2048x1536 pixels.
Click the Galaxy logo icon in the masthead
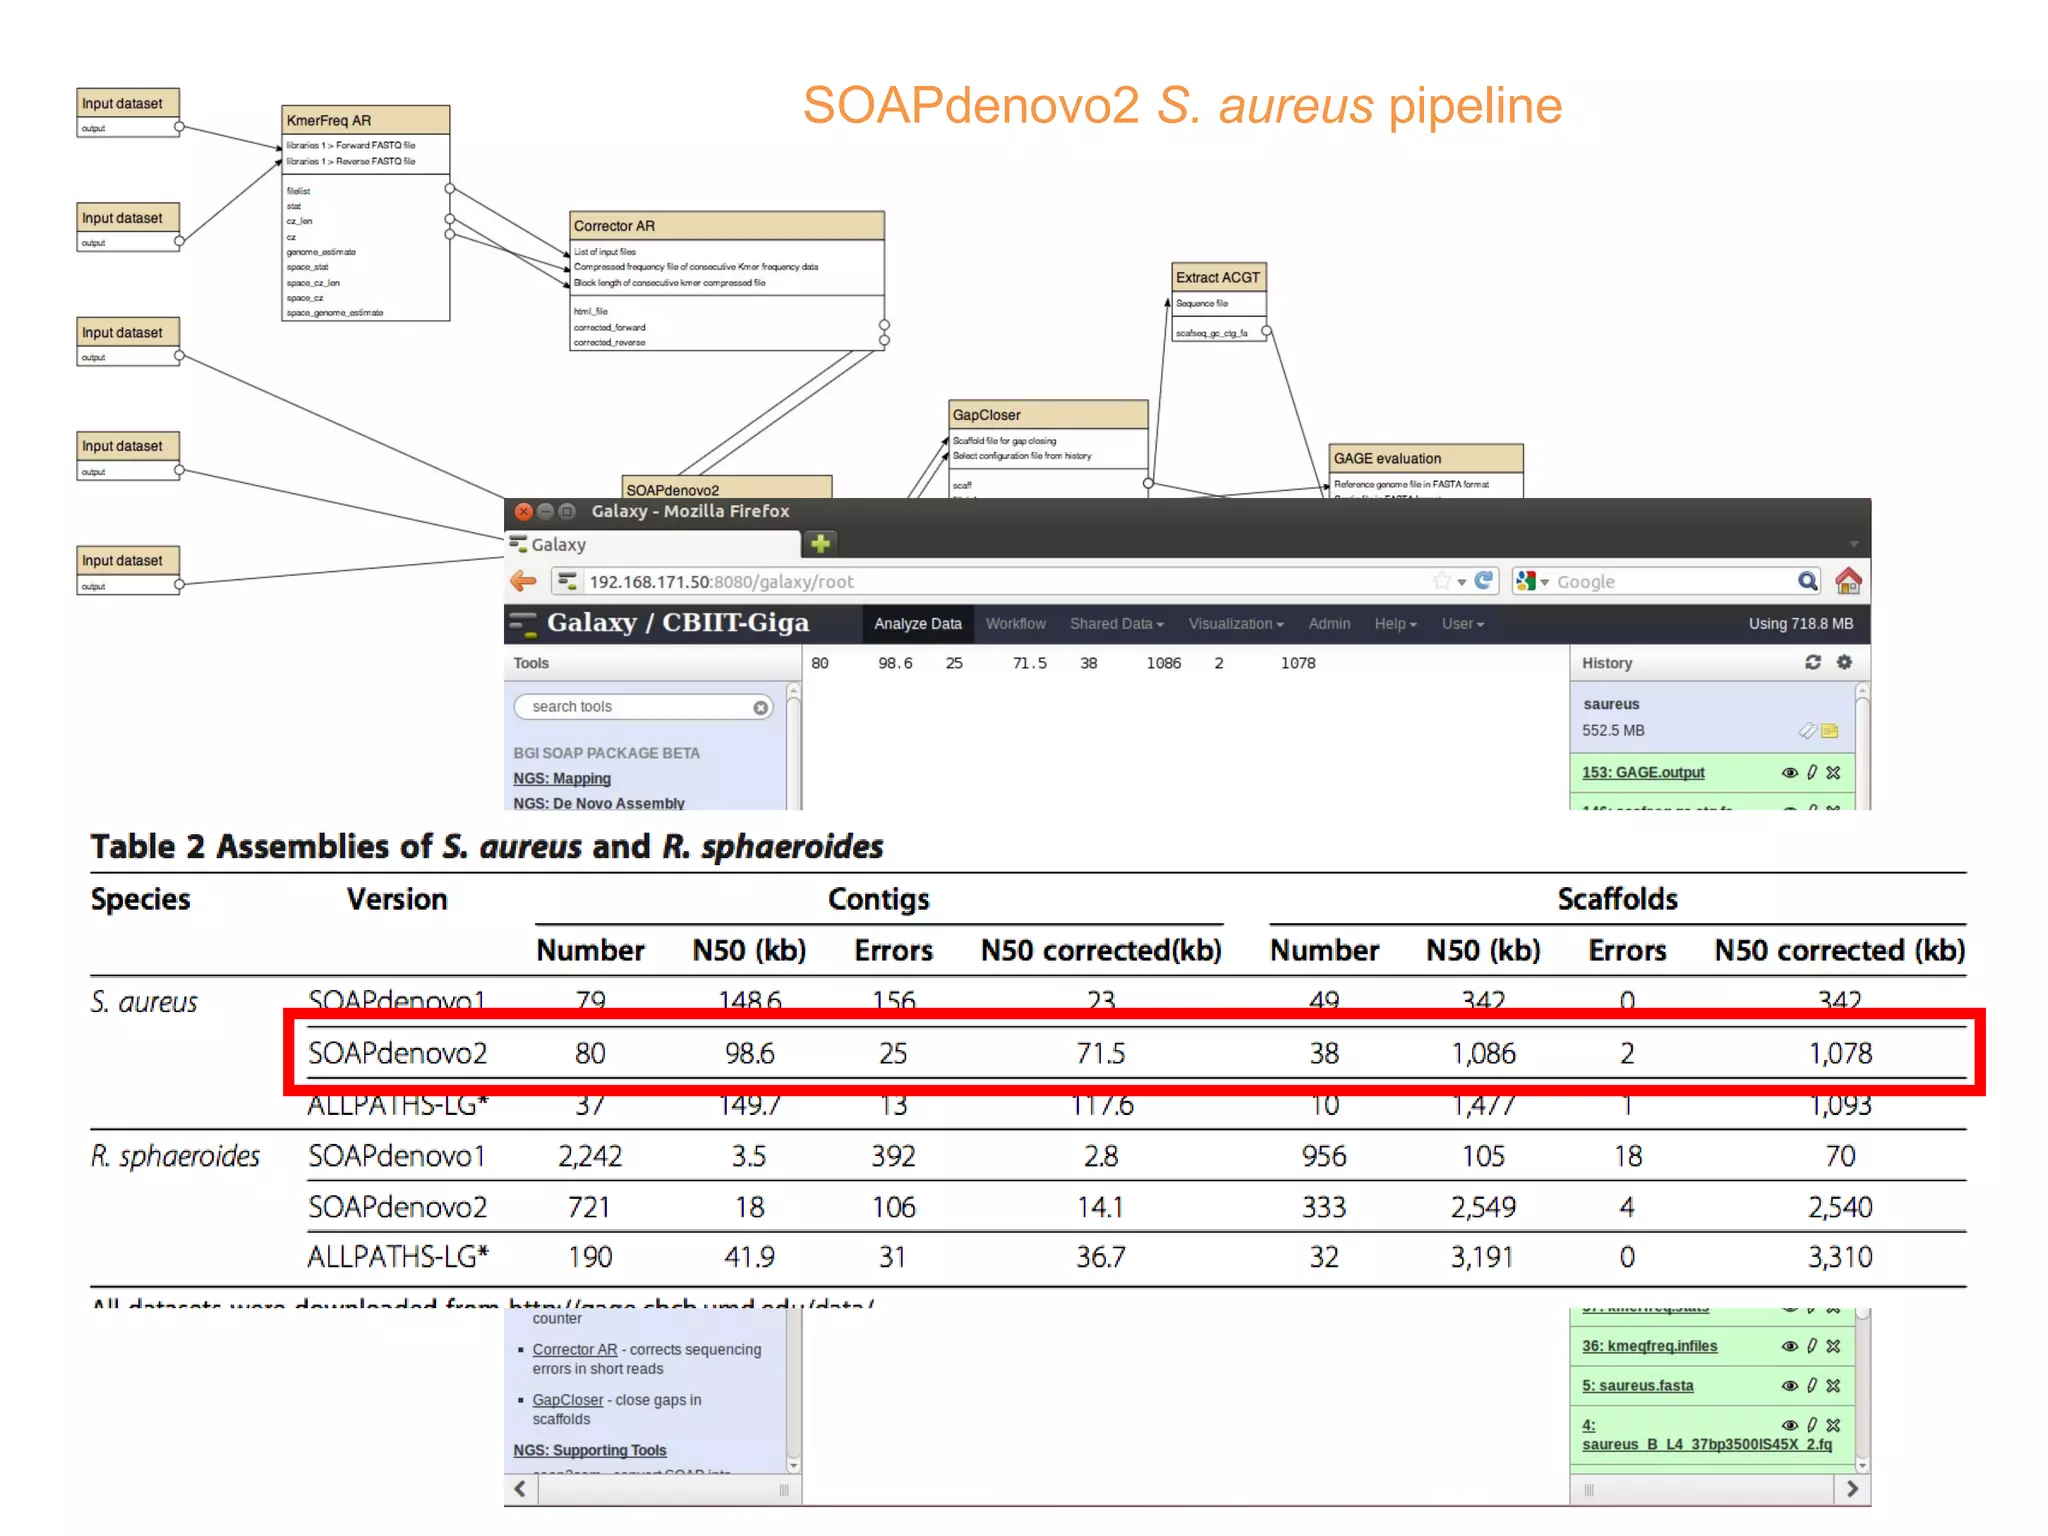(523, 623)
